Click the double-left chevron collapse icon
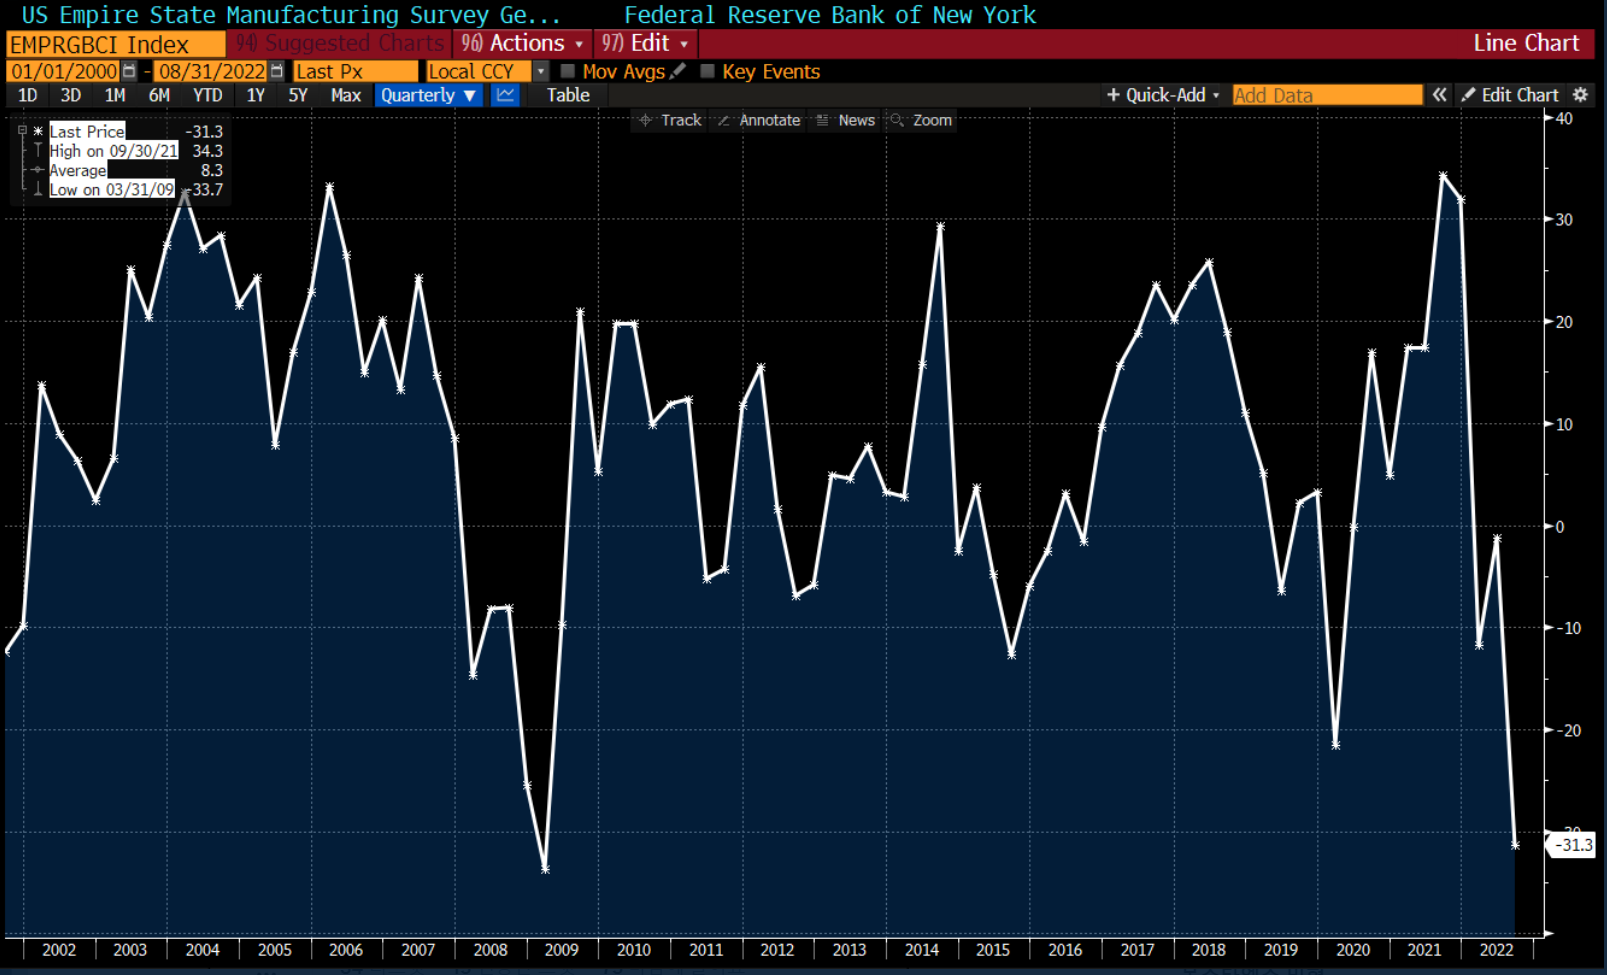 pos(1439,95)
